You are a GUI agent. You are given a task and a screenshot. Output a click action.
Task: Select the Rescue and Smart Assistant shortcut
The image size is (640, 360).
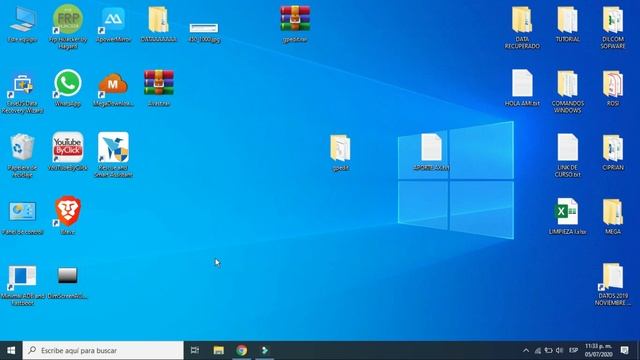pyautogui.click(x=113, y=147)
